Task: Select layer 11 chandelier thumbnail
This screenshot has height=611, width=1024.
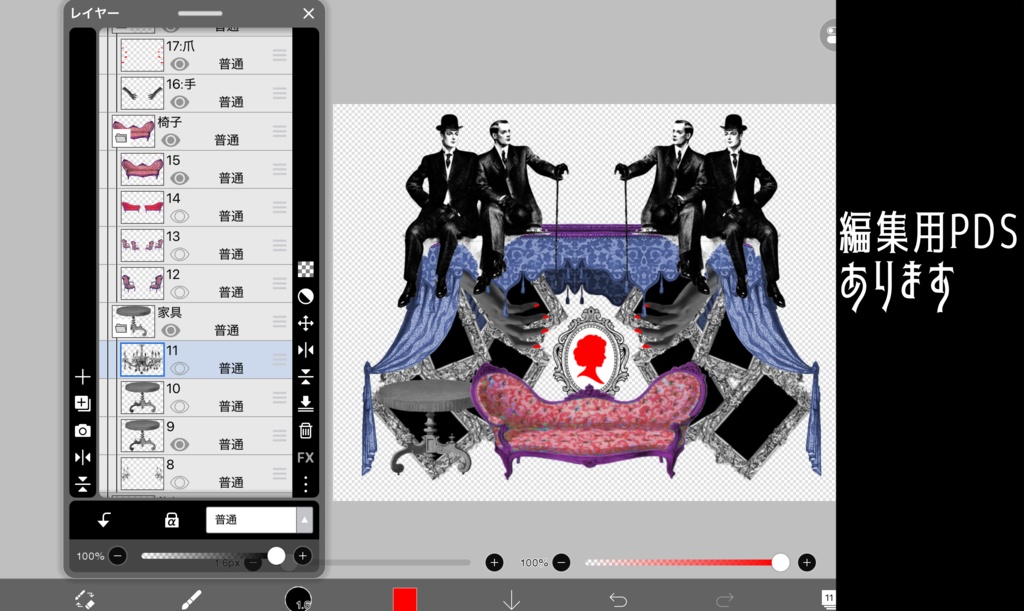Action: [142, 360]
